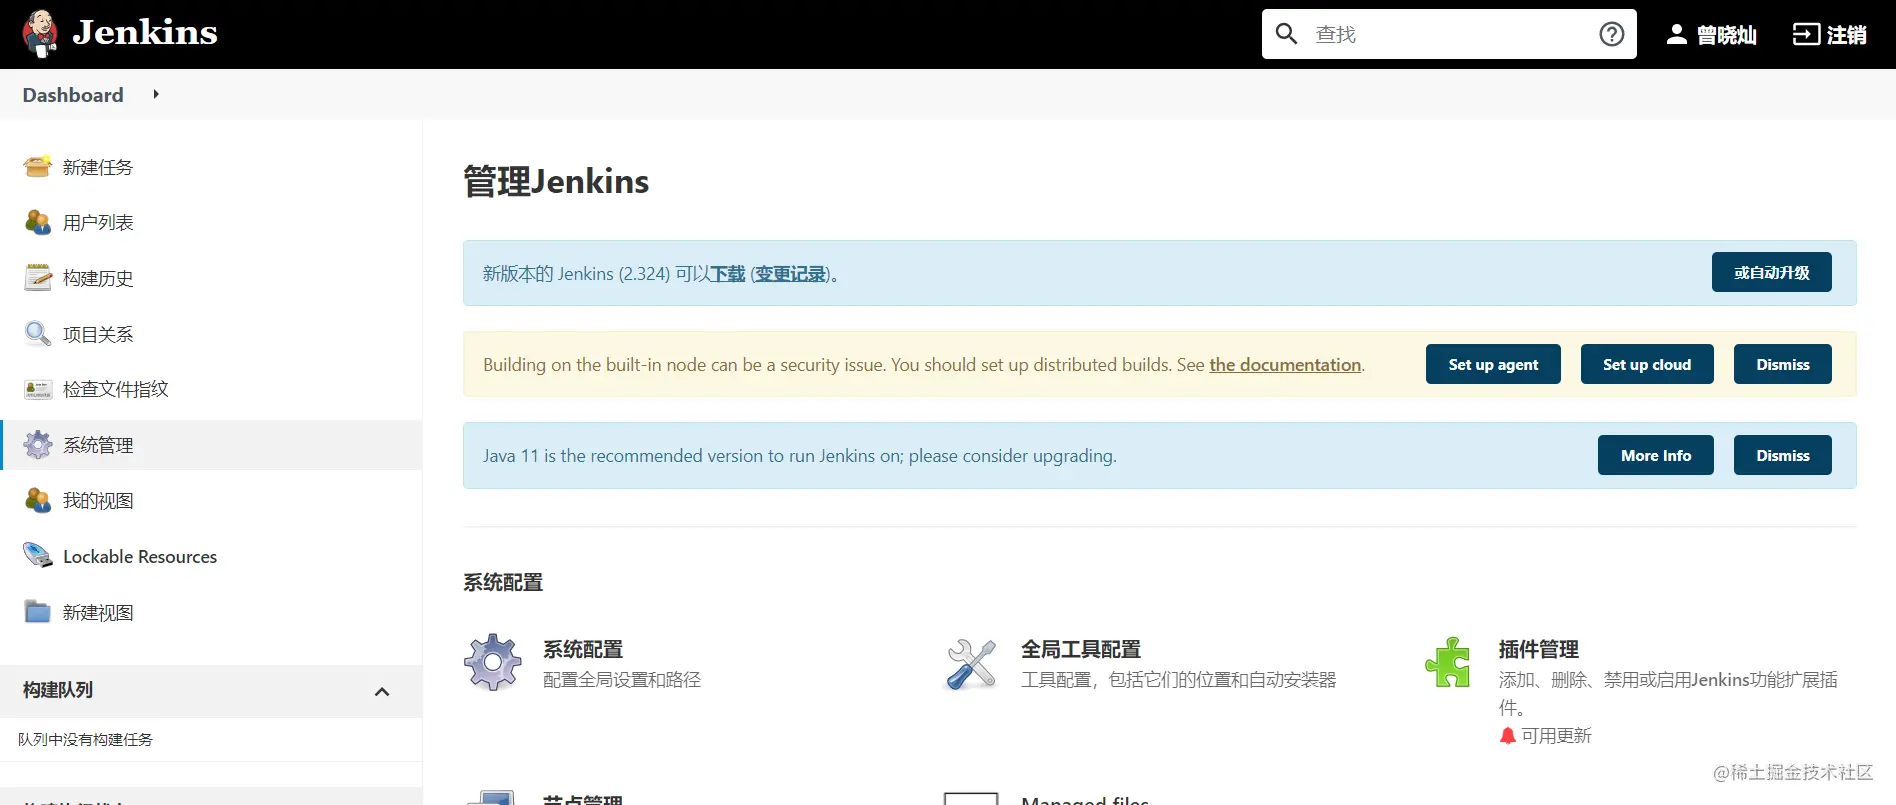Click the Lockable Resources drive icon
The height and width of the screenshot is (805, 1896).
[x=38, y=556]
